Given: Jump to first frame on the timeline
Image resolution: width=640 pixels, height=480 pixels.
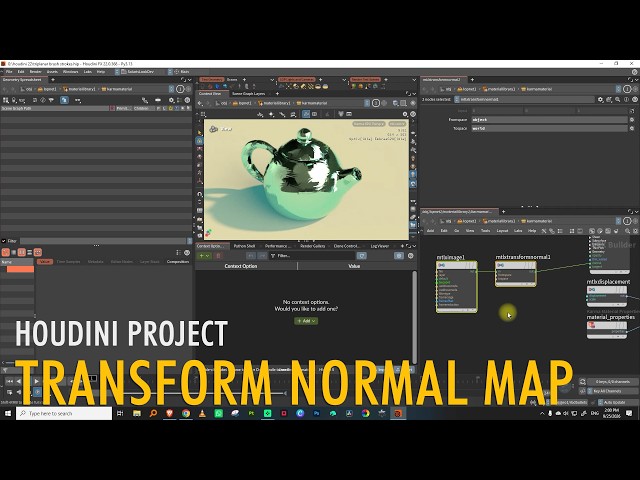Looking at the screenshot, I should tap(9, 381).
